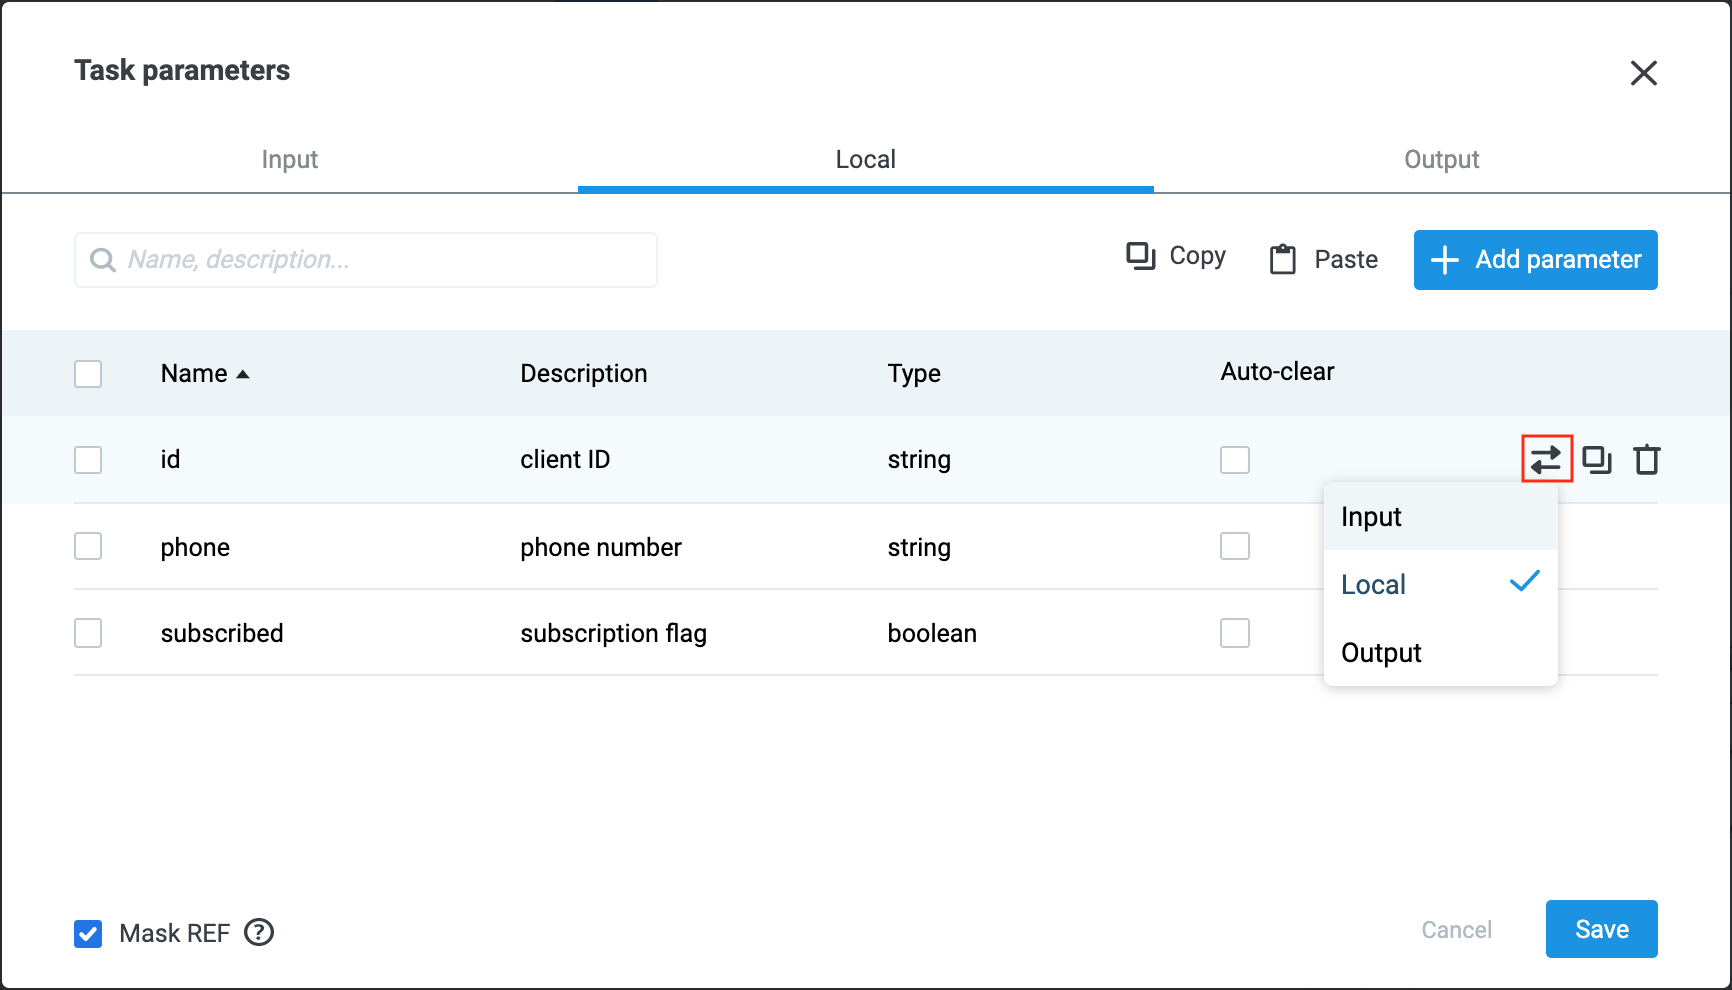Switch to the Local tab

(866, 160)
